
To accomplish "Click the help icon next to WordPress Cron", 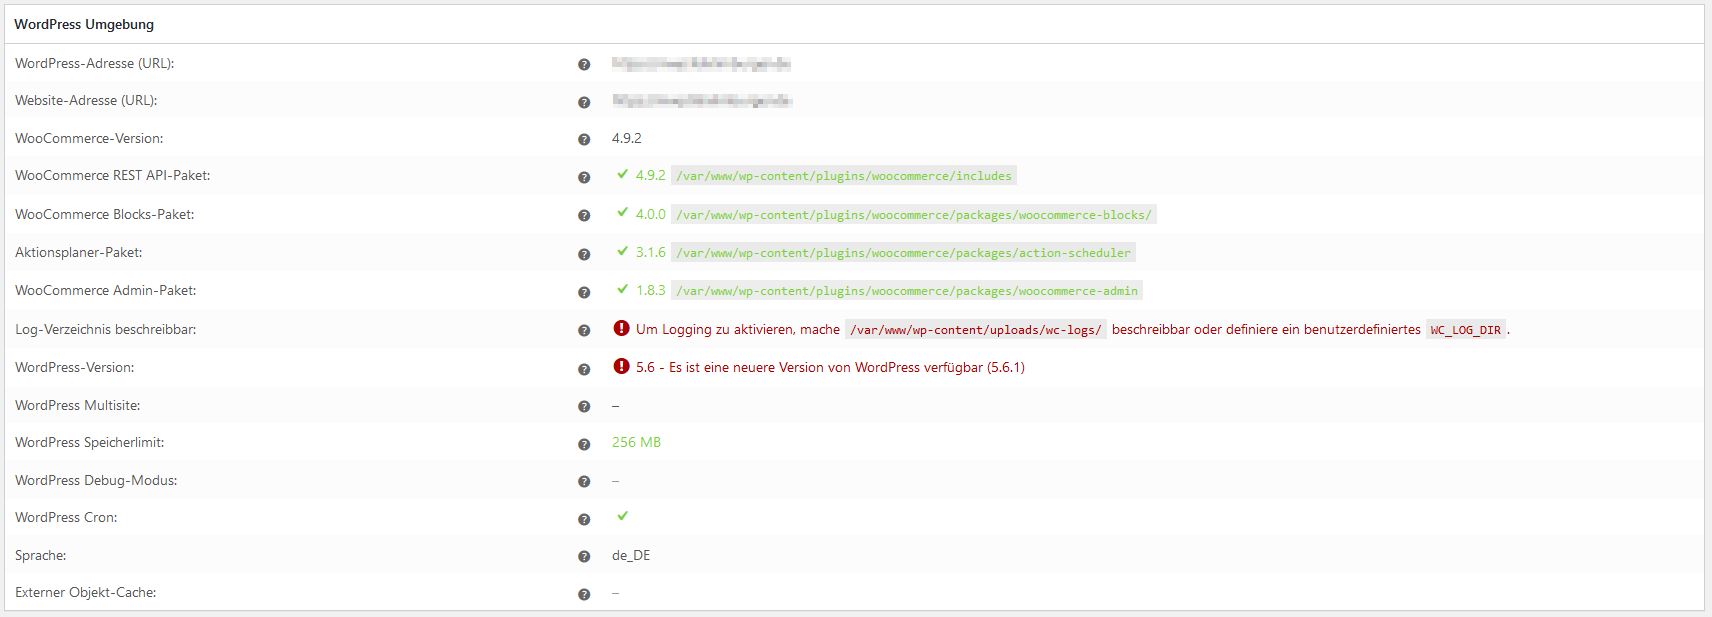I will [x=584, y=519].
